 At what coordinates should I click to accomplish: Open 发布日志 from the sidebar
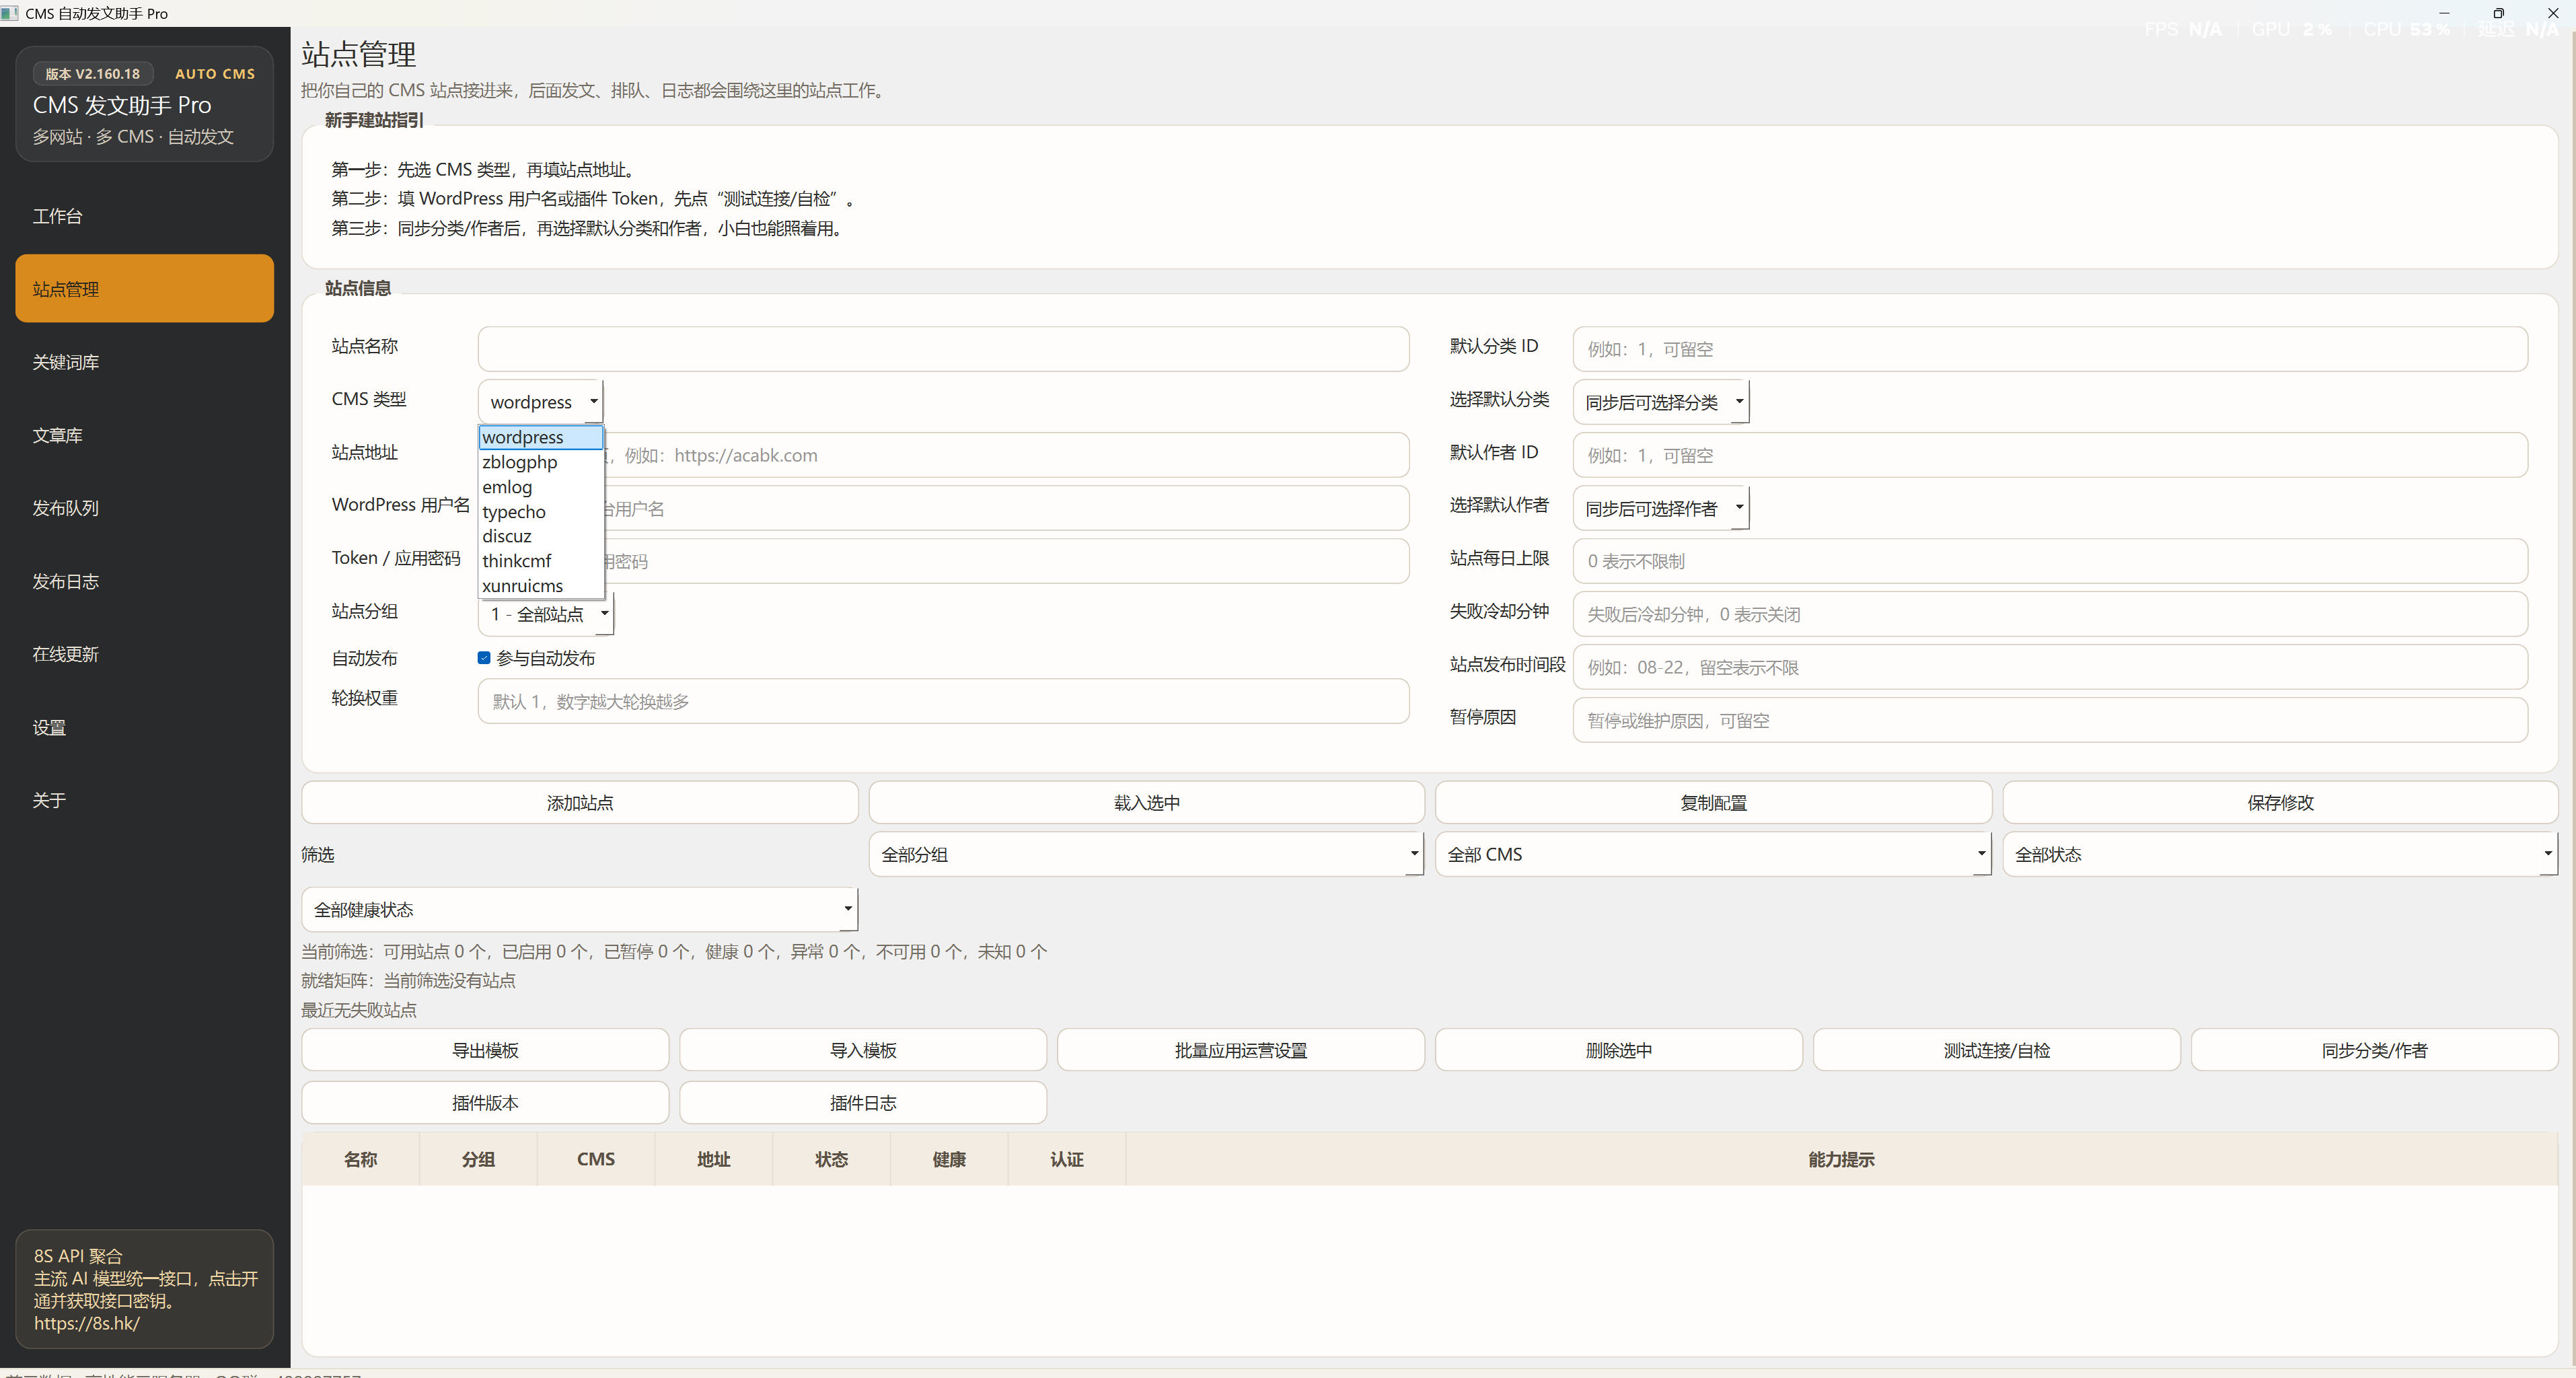click(x=144, y=581)
